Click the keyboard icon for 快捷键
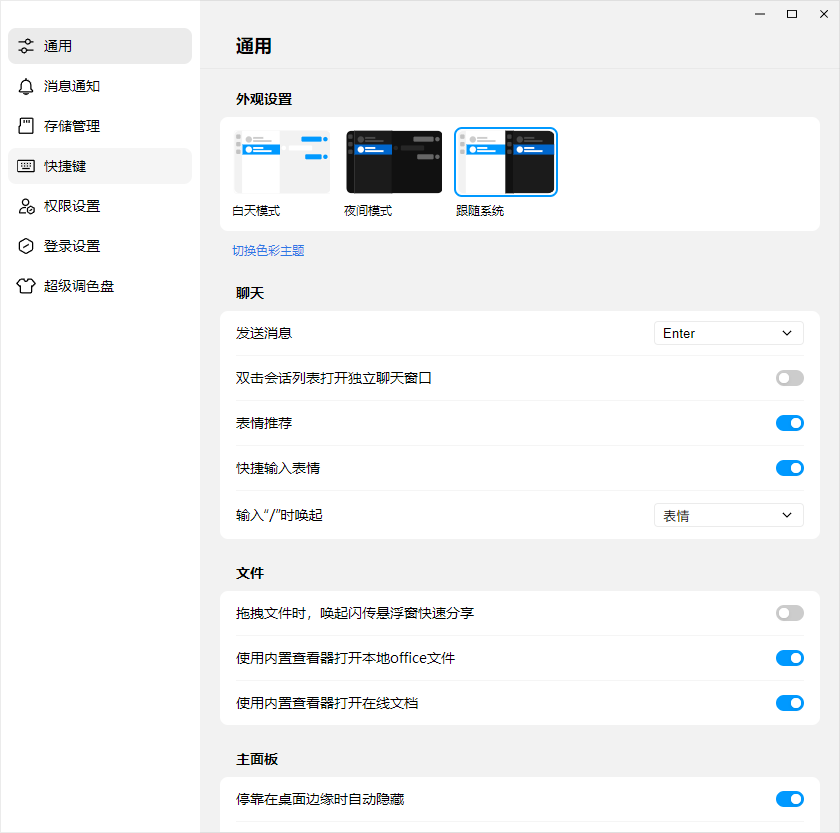This screenshot has width=840, height=833. (26, 166)
